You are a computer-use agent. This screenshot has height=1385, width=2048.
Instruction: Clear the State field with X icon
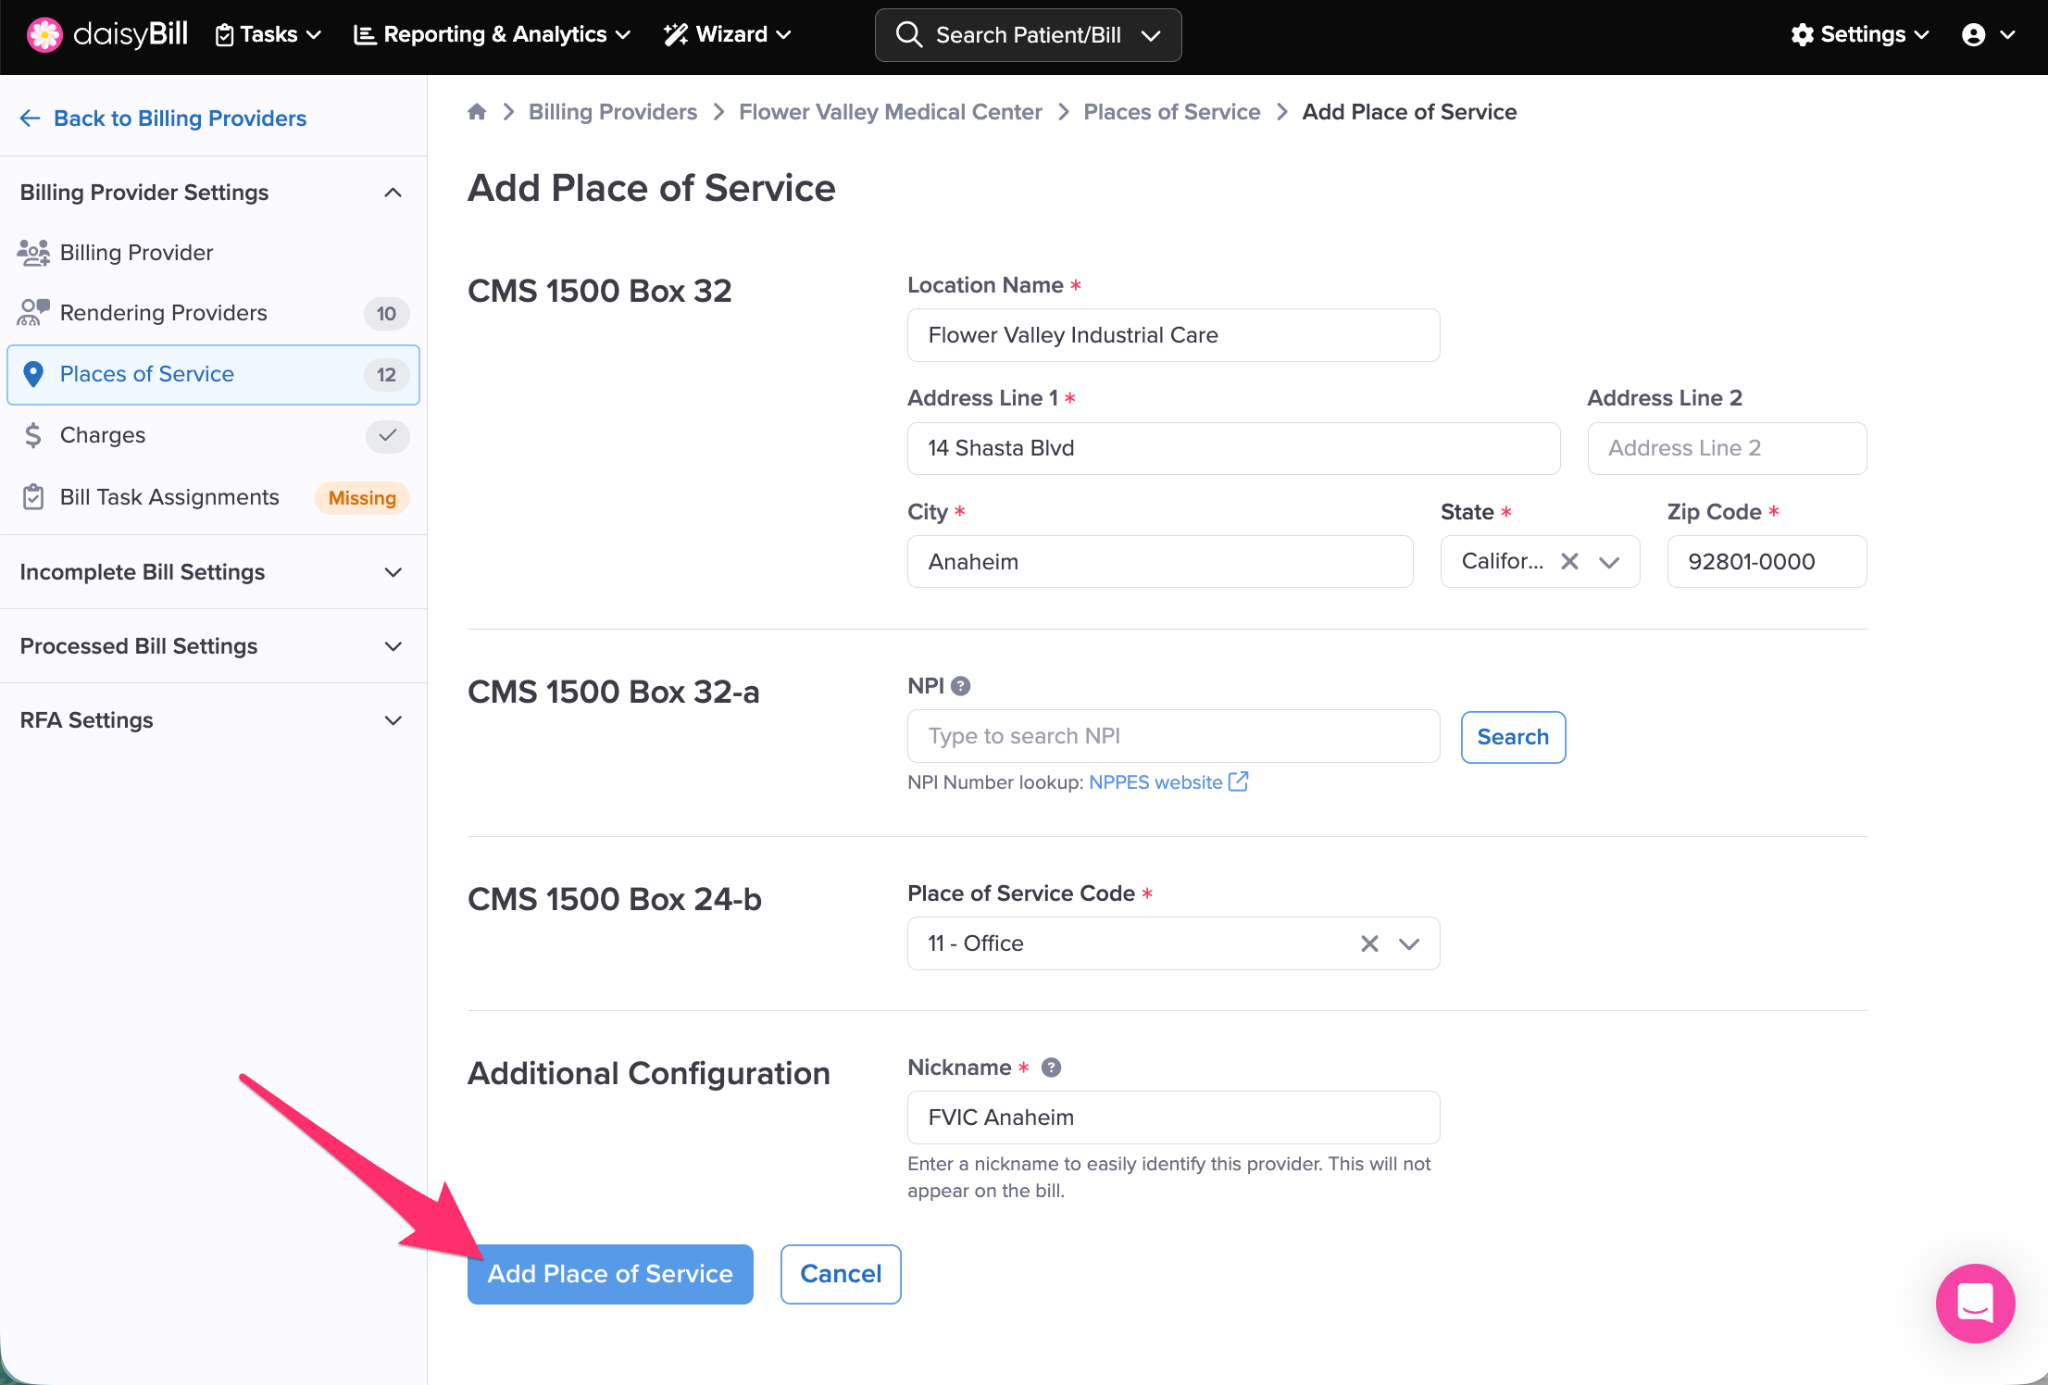pyautogui.click(x=1570, y=562)
